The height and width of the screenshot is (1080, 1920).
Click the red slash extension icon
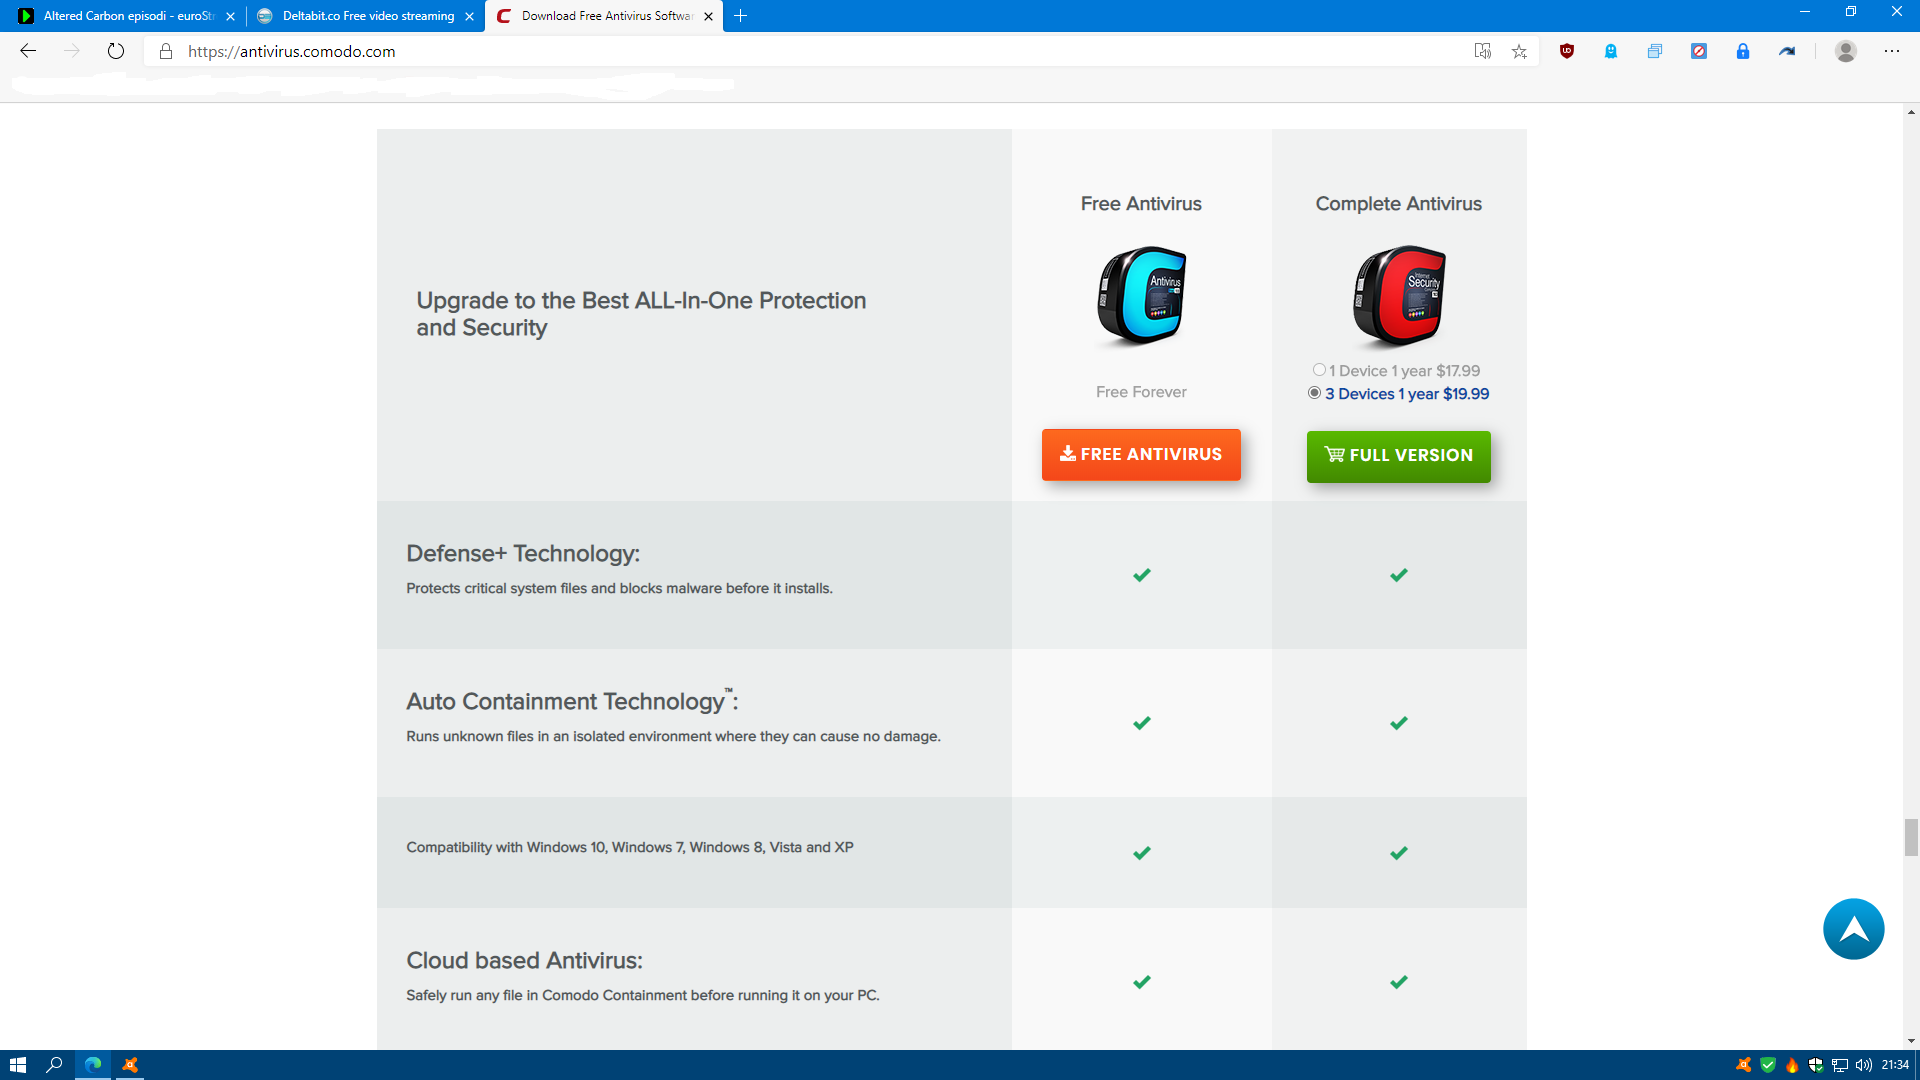[x=1699, y=51]
